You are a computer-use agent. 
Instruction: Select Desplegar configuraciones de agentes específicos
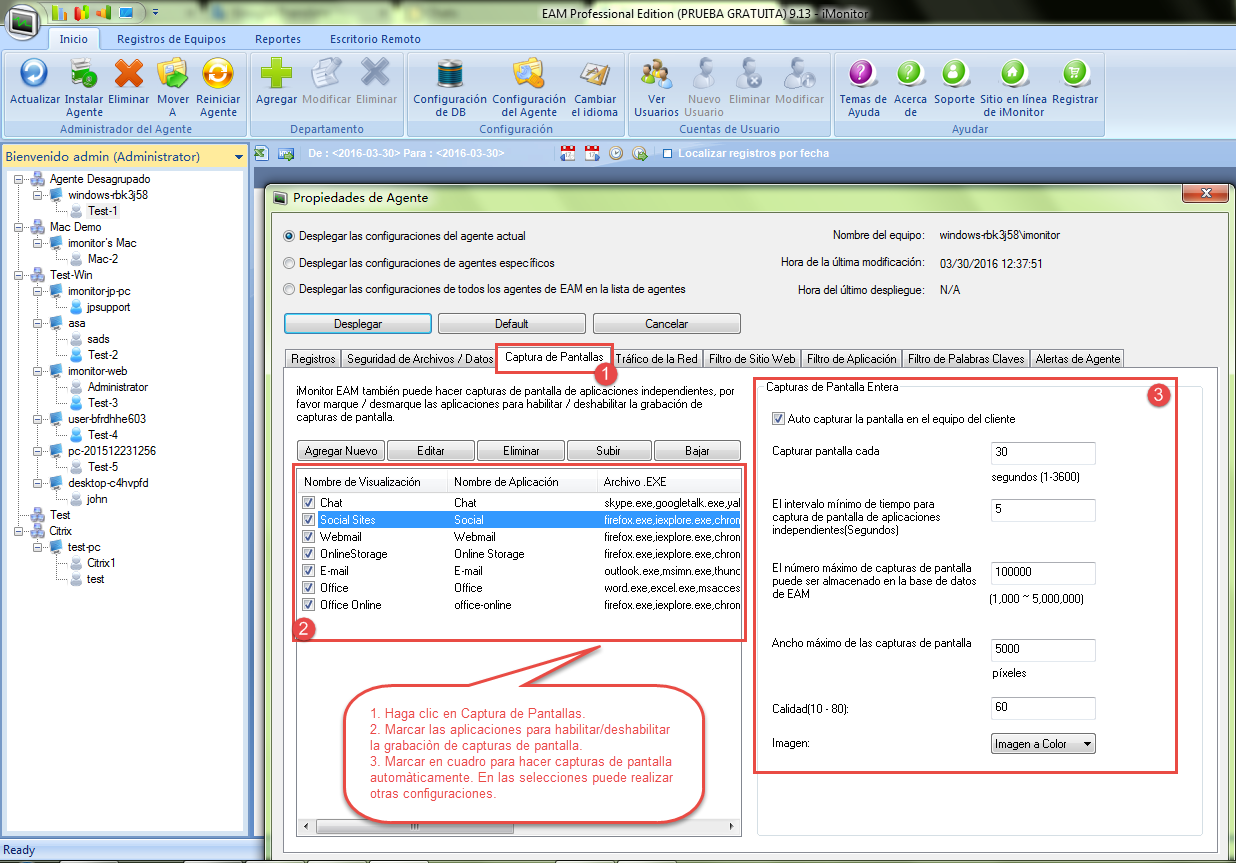pyautogui.click(x=290, y=263)
